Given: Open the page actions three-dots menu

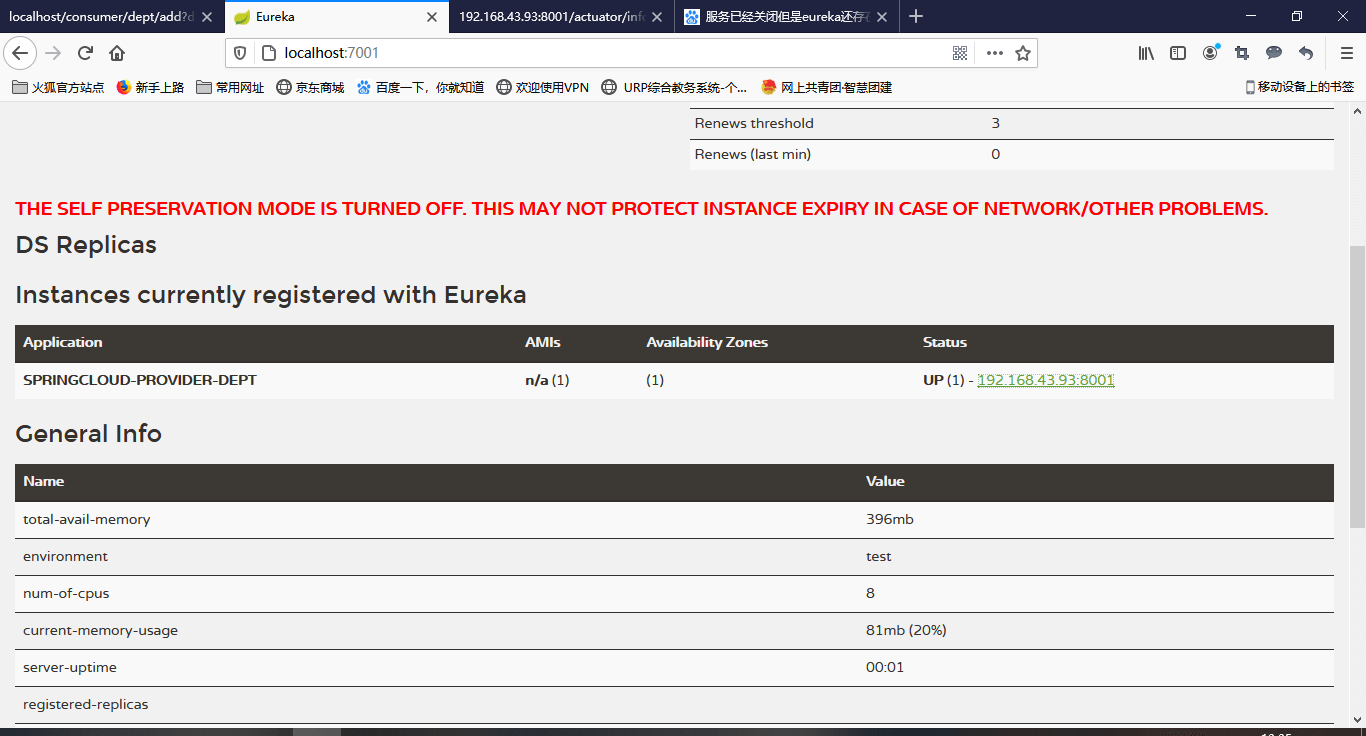Looking at the screenshot, I should pos(994,53).
